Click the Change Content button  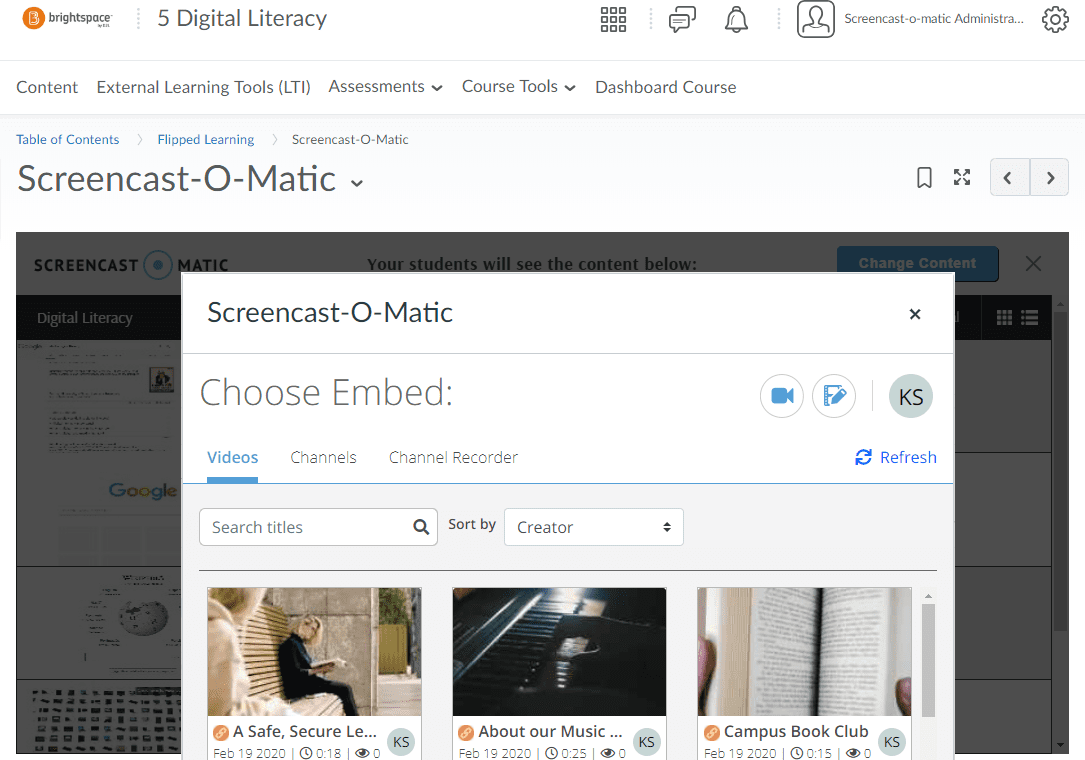pyautogui.click(x=918, y=264)
